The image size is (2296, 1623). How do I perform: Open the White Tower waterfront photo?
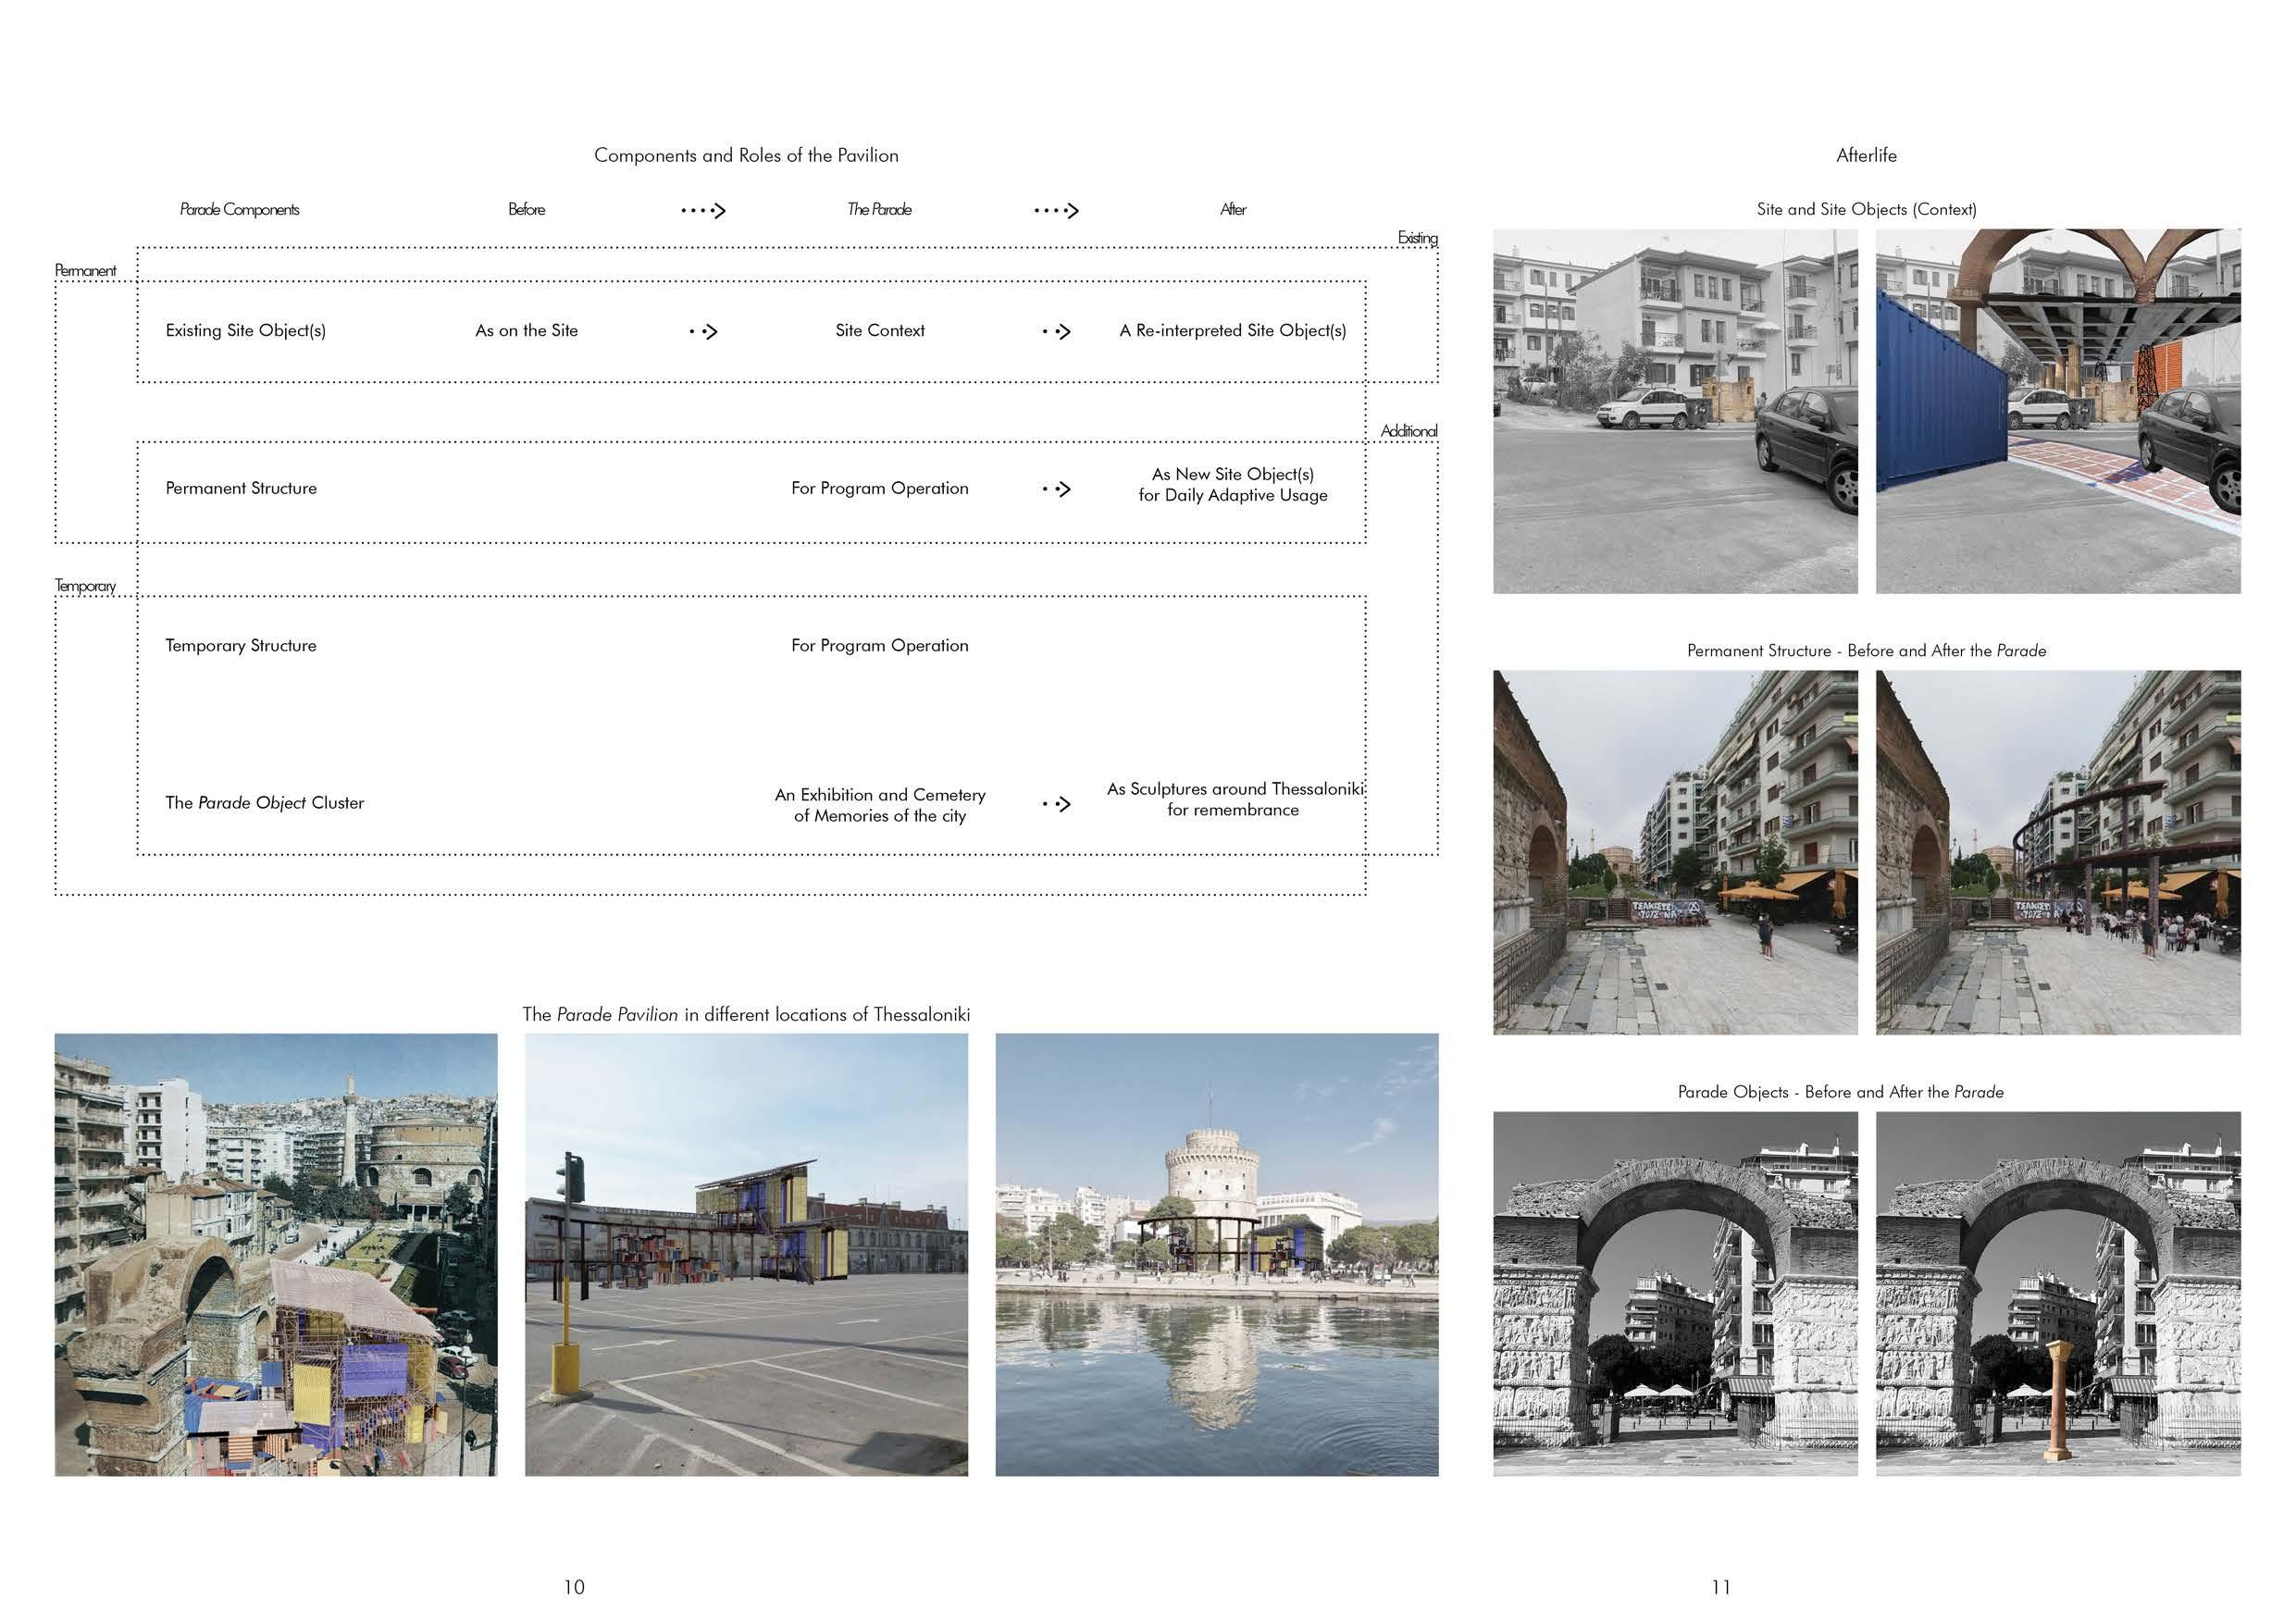click(1216, 1254)
